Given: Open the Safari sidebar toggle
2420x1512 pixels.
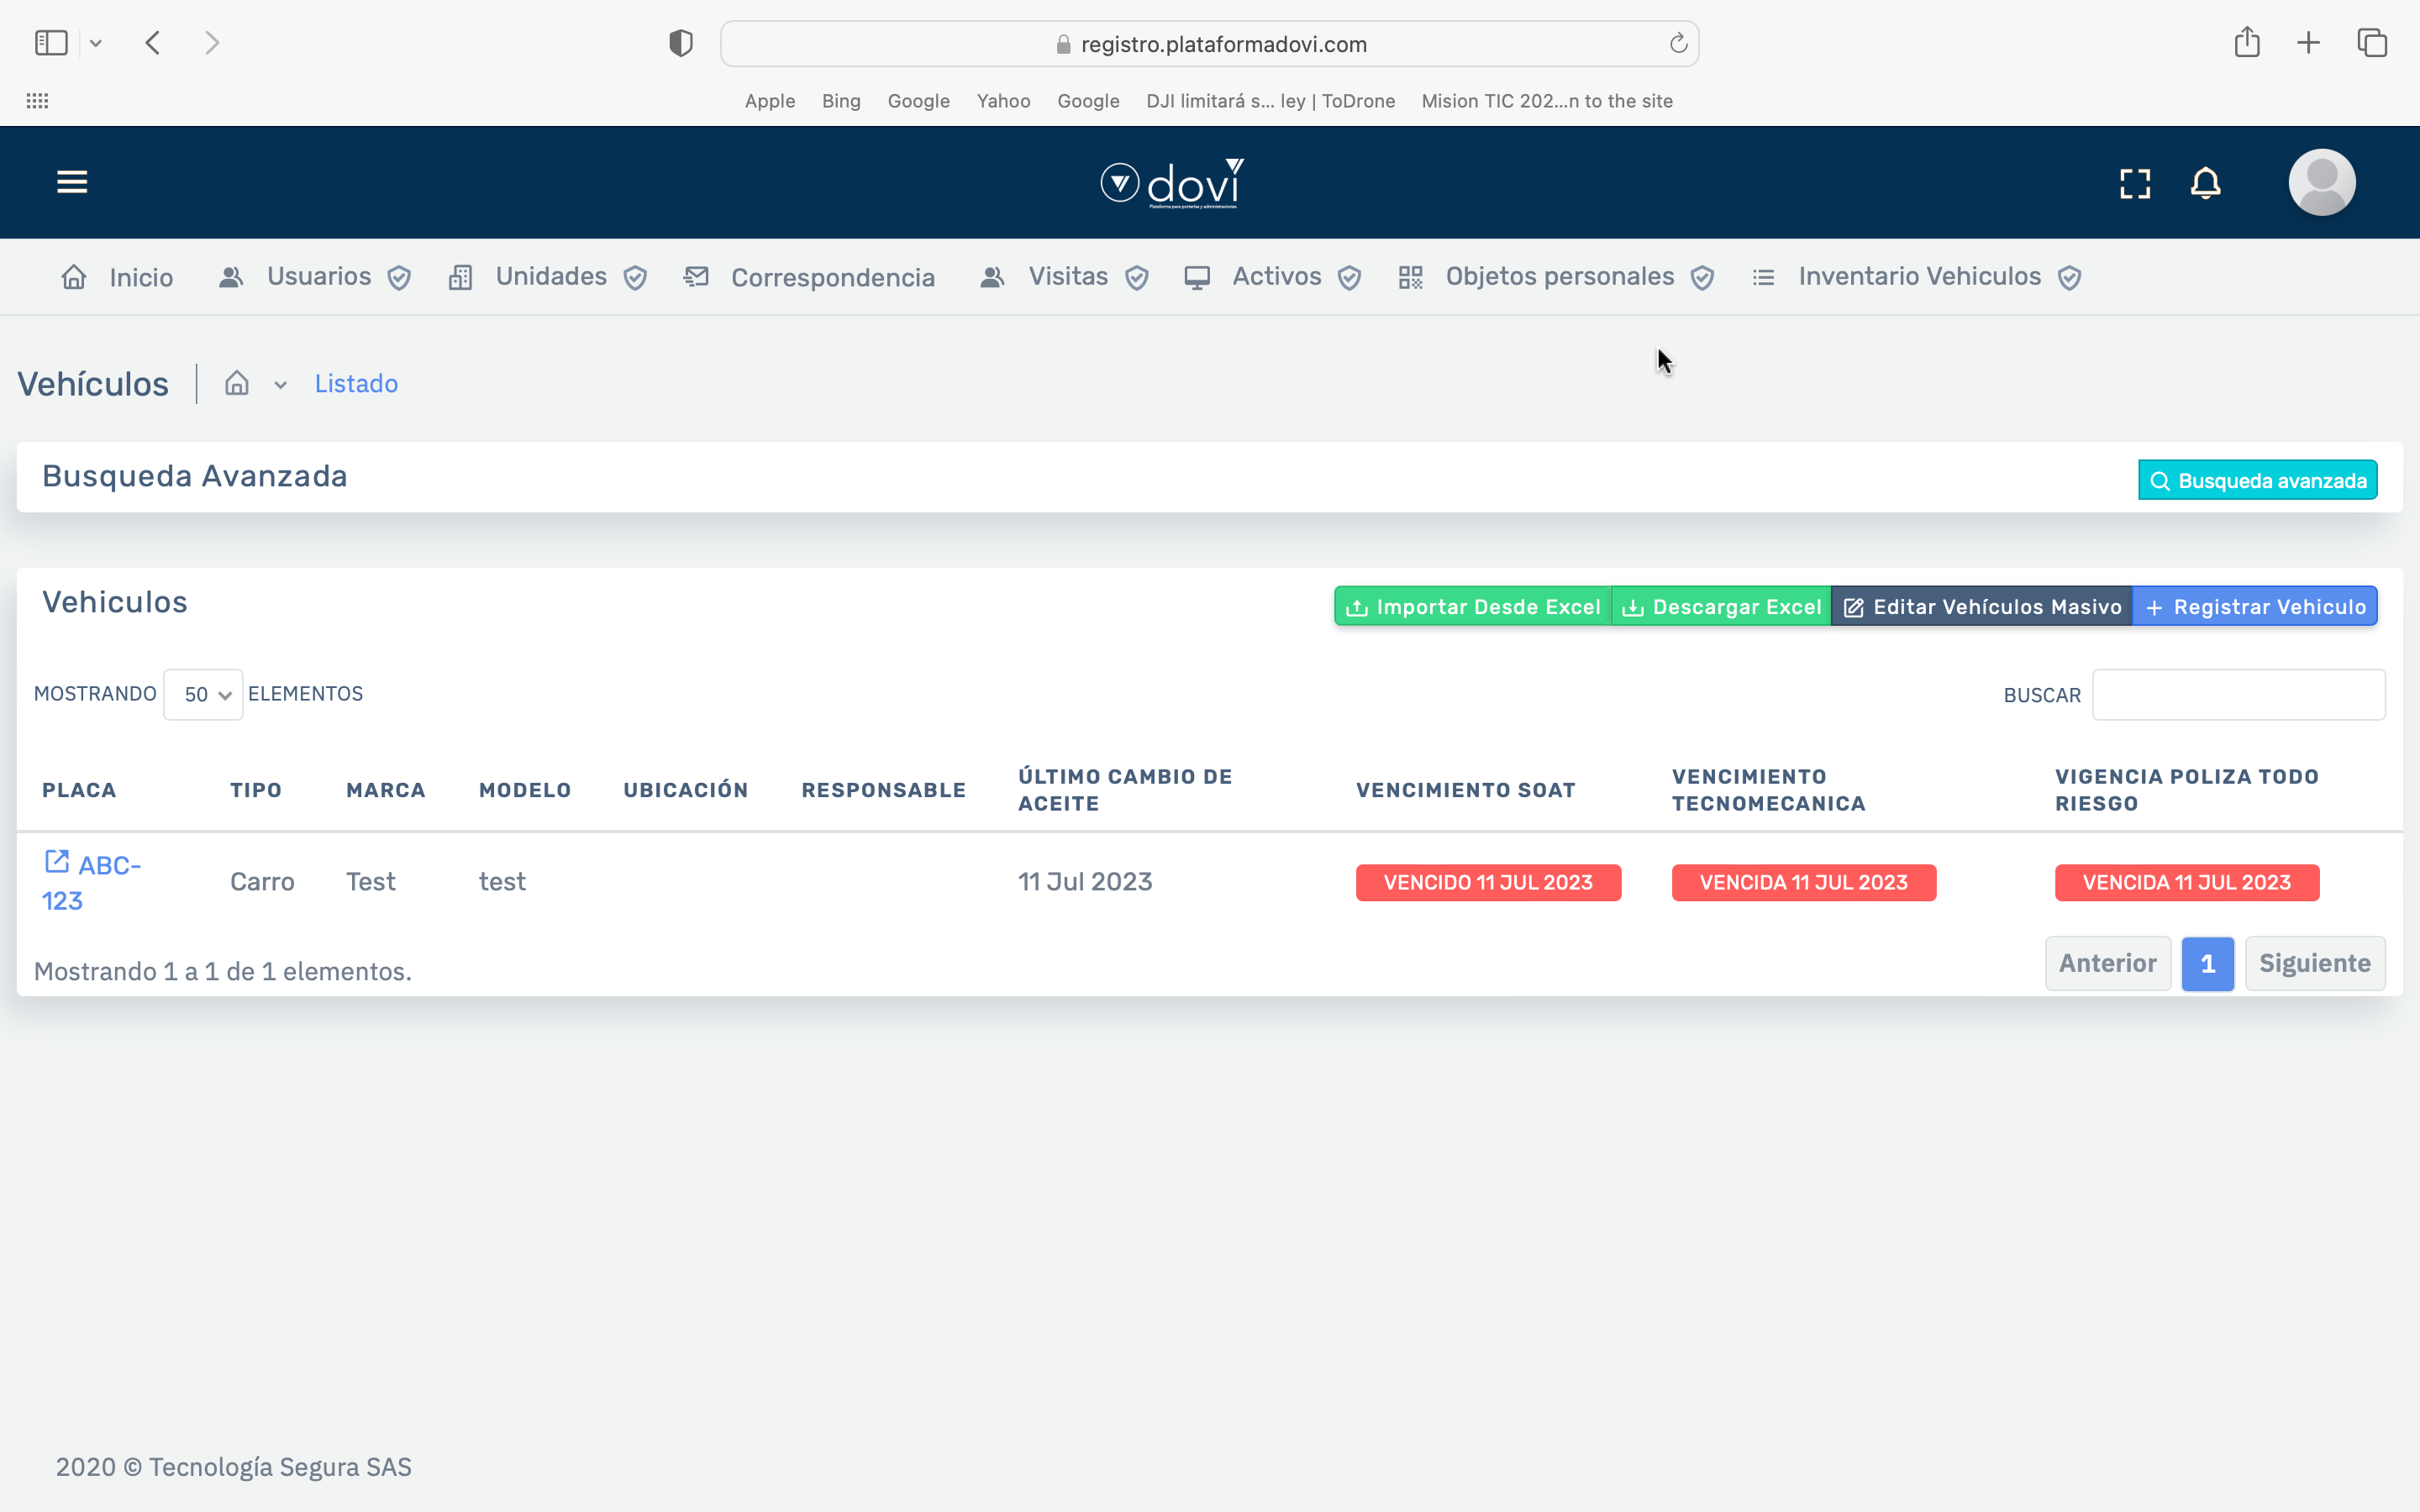Looking at the screenshot, I should [x=51, y=43].
